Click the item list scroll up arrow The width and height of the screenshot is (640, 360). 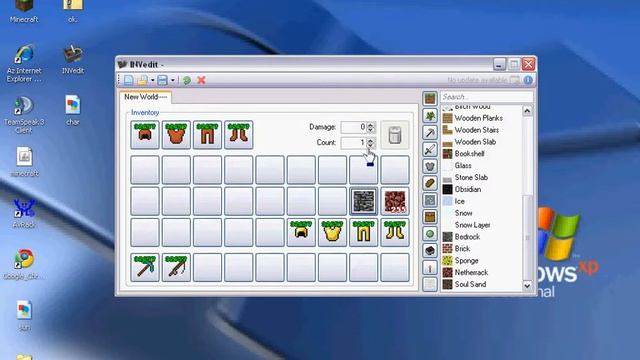527,111
